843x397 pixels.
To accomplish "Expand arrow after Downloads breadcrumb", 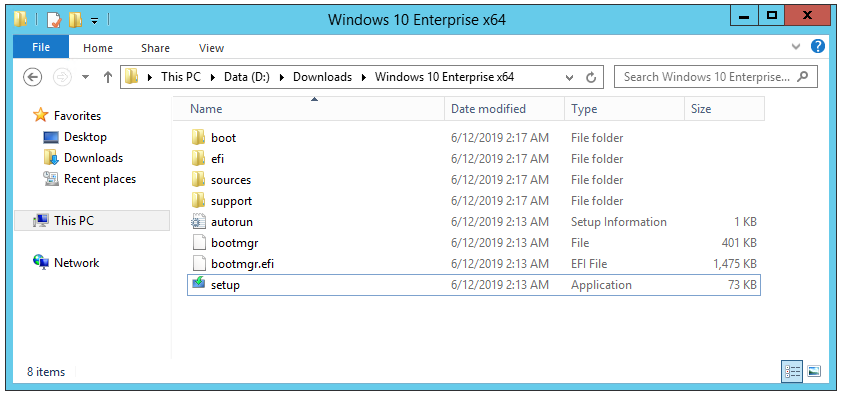I will (x=364, y=77).
